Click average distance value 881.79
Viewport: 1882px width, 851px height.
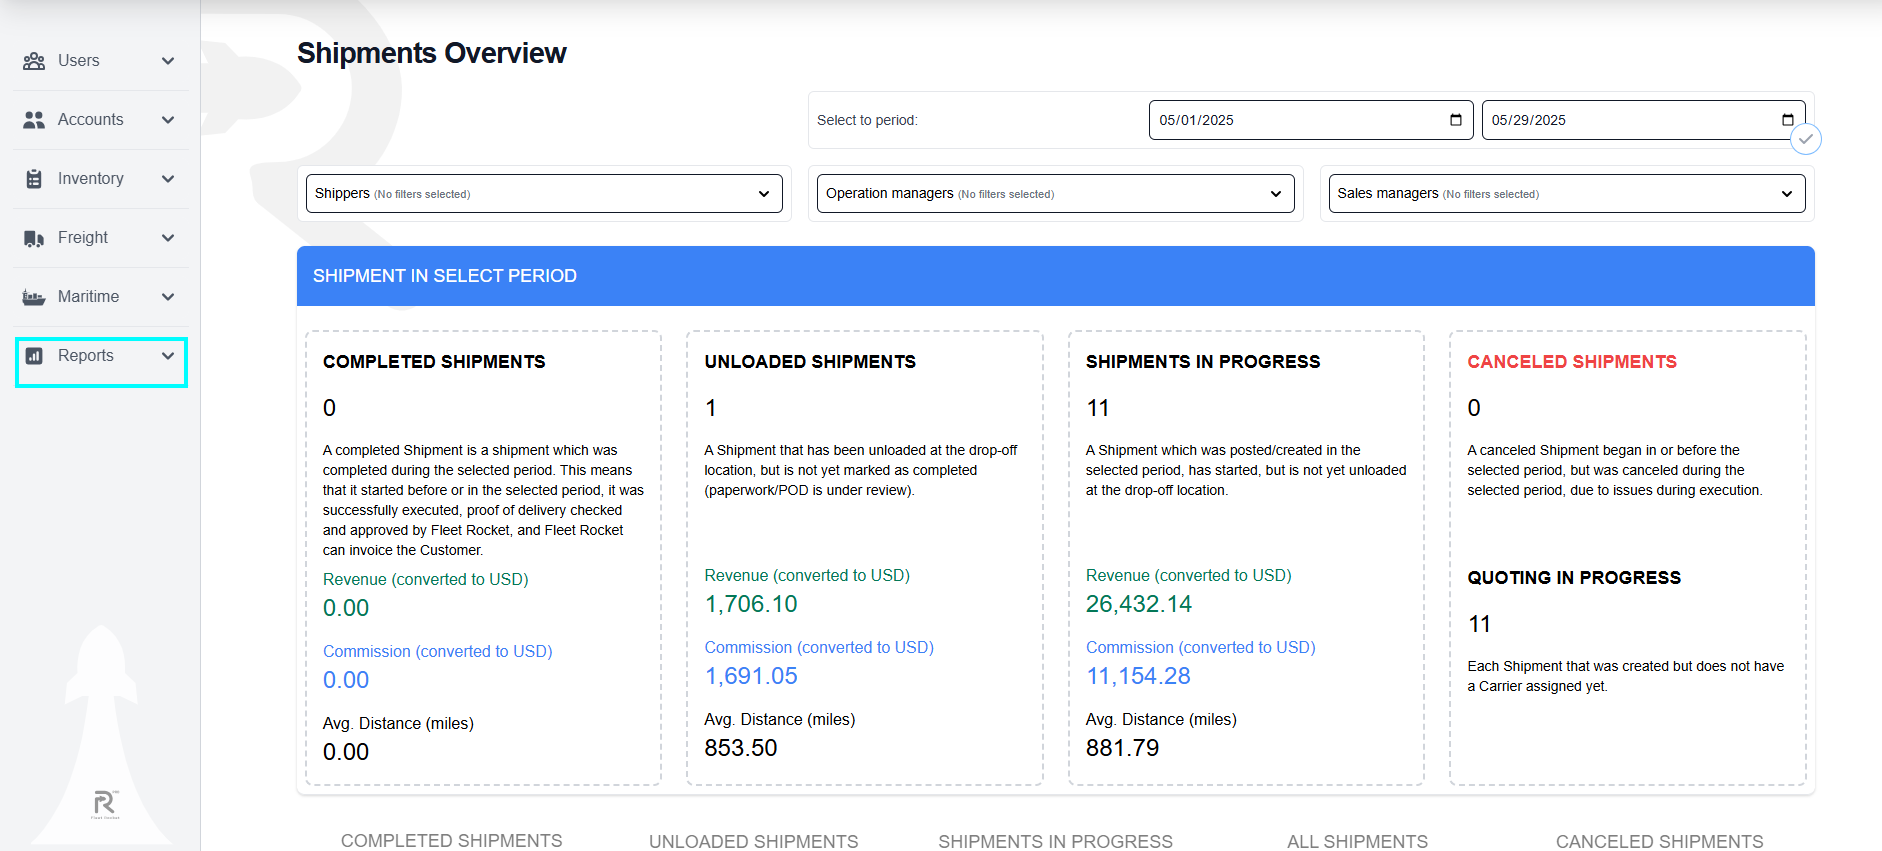[1122, 748]
